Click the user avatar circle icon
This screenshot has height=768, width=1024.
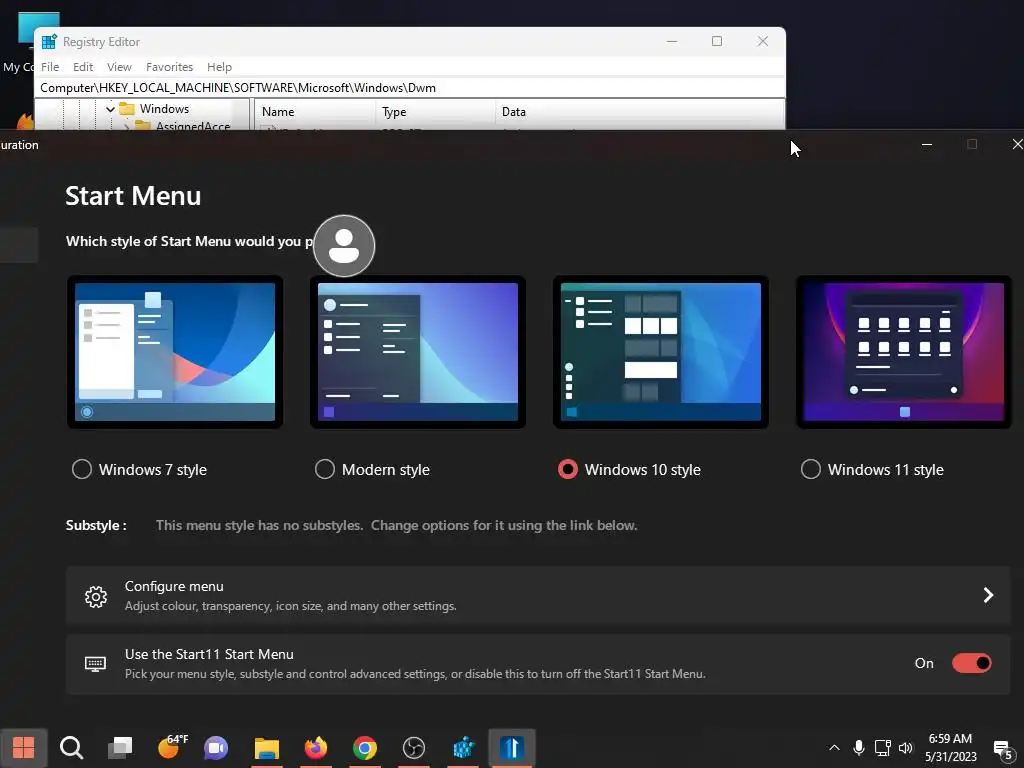tap(344, 246)
